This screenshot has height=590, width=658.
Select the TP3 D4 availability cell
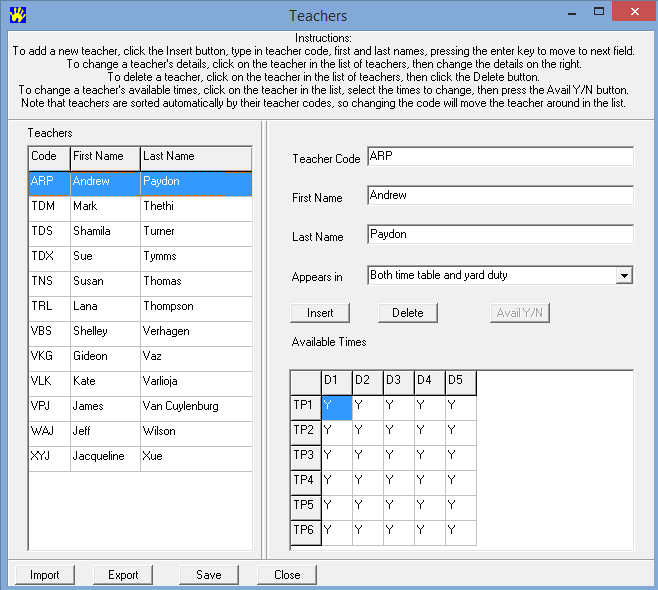click(x=430, y=457)
